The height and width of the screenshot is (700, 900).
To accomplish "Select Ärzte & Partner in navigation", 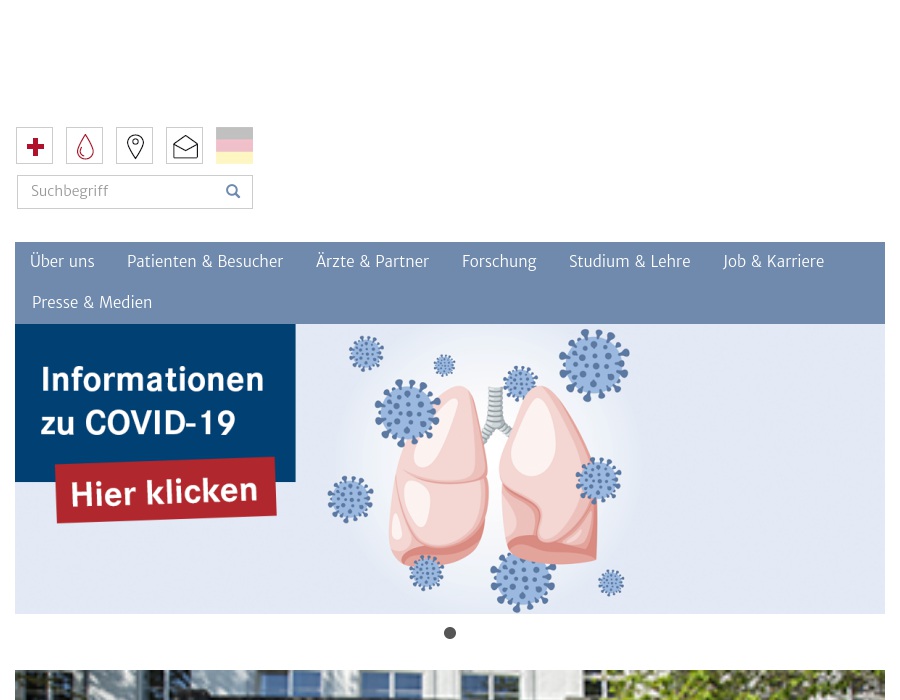I will click(372, 262).
